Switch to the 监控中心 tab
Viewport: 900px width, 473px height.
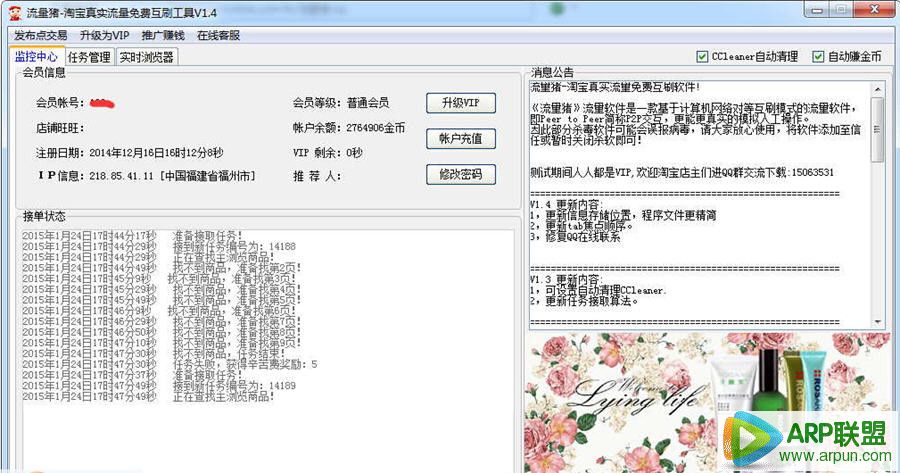click(37, 57)
